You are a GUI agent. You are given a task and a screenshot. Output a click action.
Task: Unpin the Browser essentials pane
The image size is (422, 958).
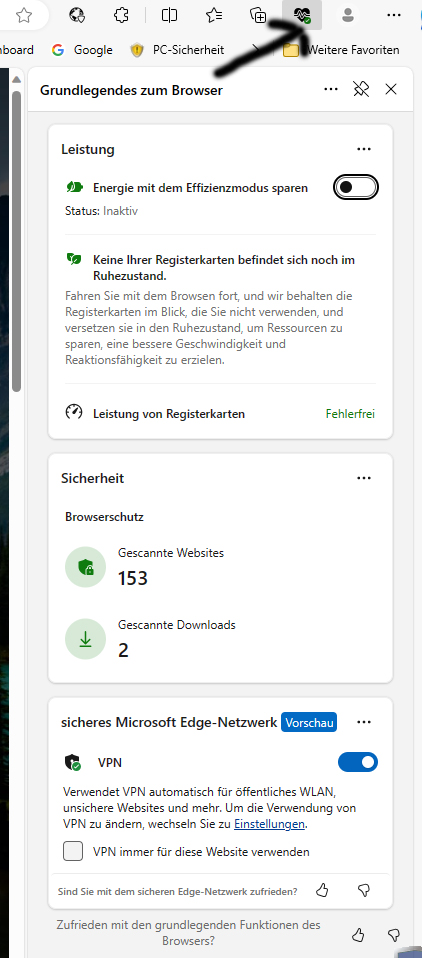point(361,90)
